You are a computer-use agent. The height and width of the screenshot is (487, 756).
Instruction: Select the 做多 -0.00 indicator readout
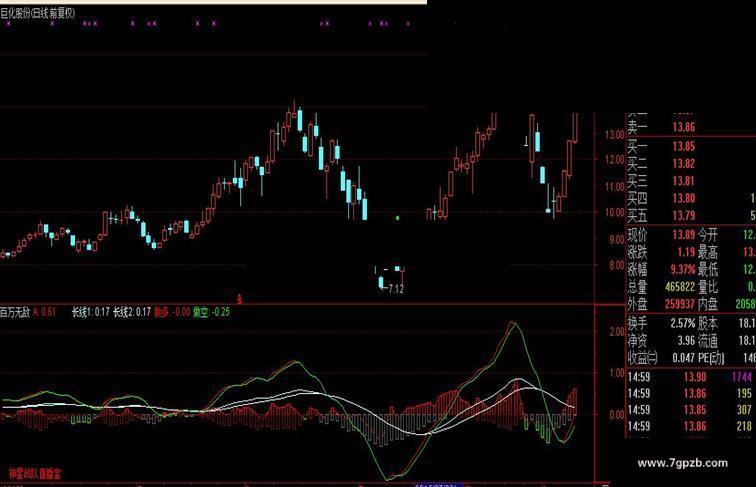[172, 312]
